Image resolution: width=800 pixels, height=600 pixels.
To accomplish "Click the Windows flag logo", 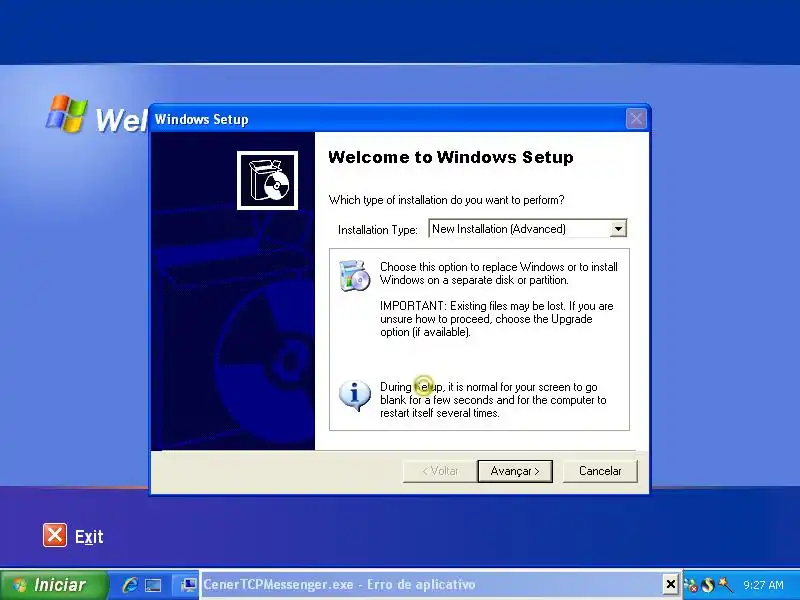I will click(x=67, y=113).
